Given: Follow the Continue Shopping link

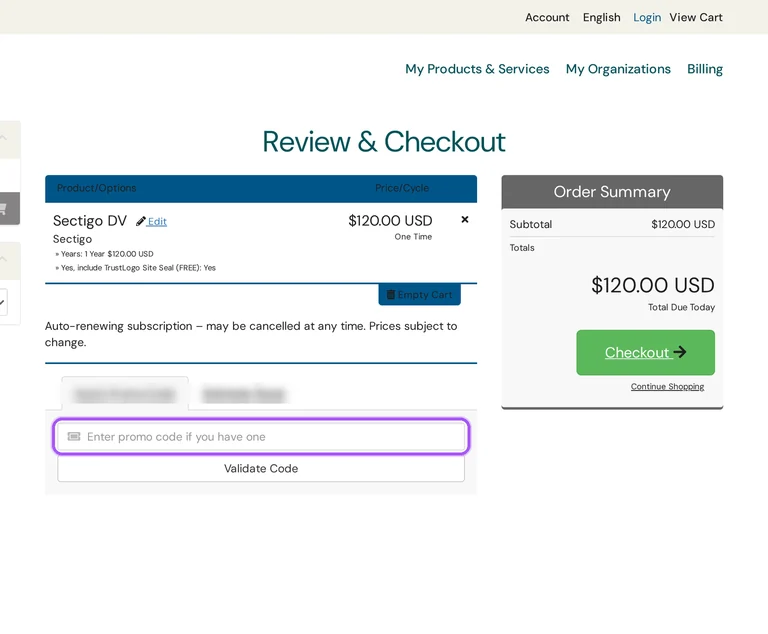Looking at the screenshot, I should [x=667, y=387].
